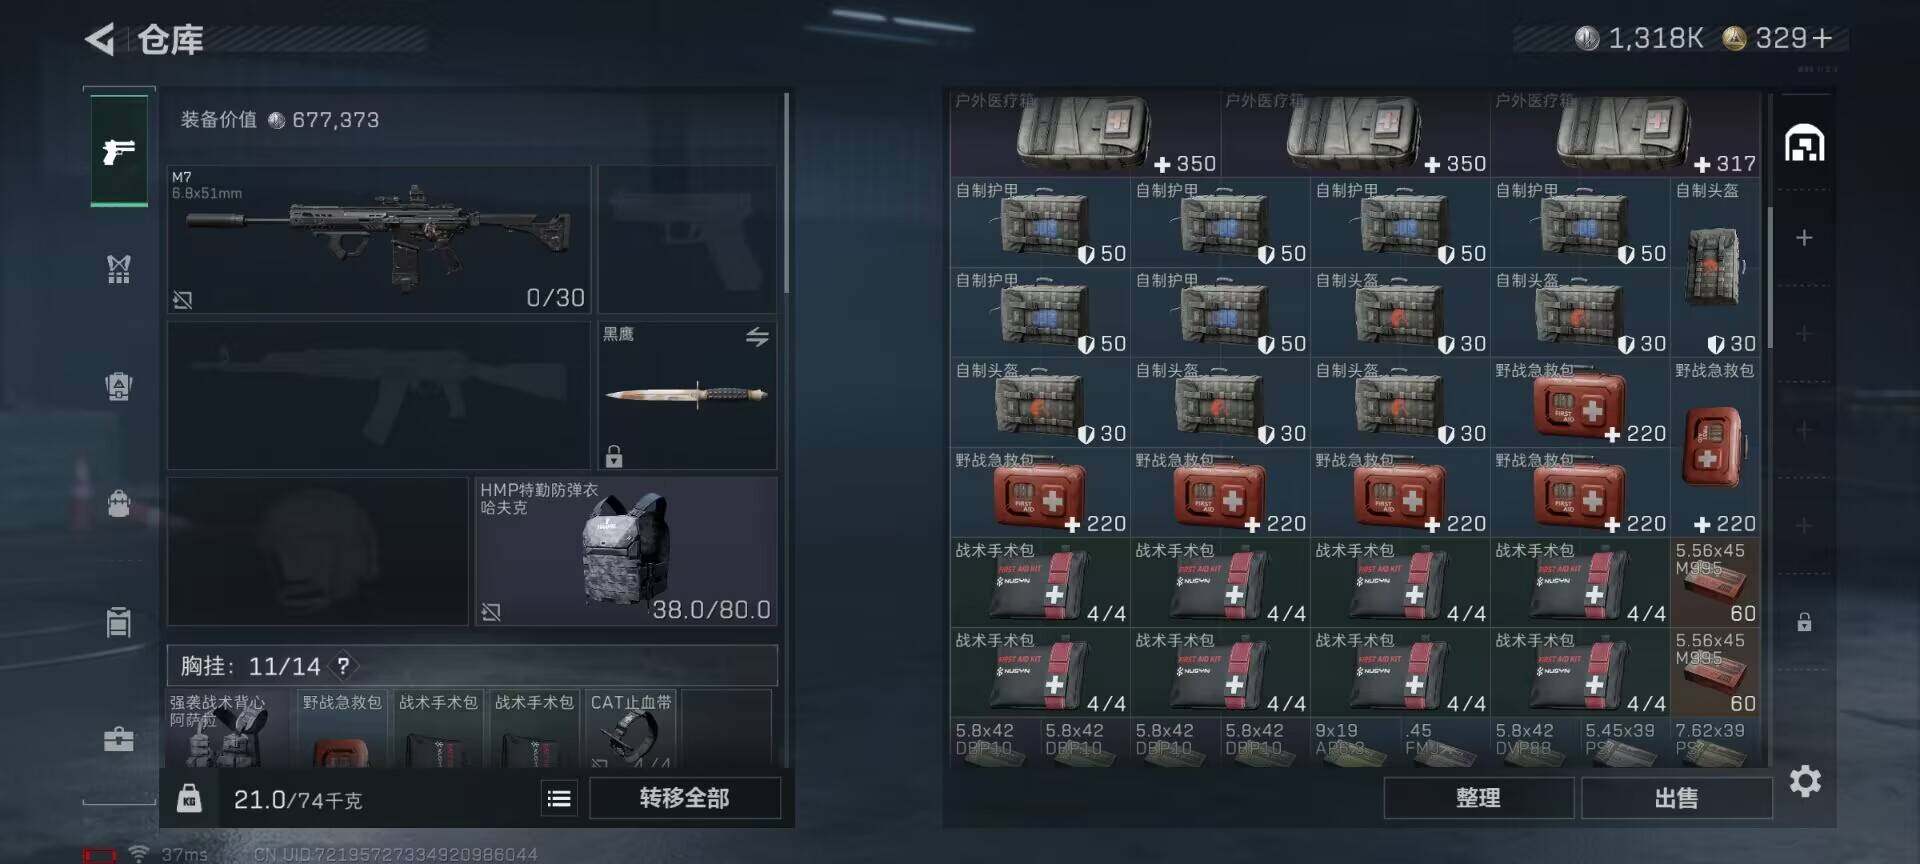Screen dimensions: 1920x864
Task: Select the M7 6.8x51mm rifle slot
Action: [379, 240]
